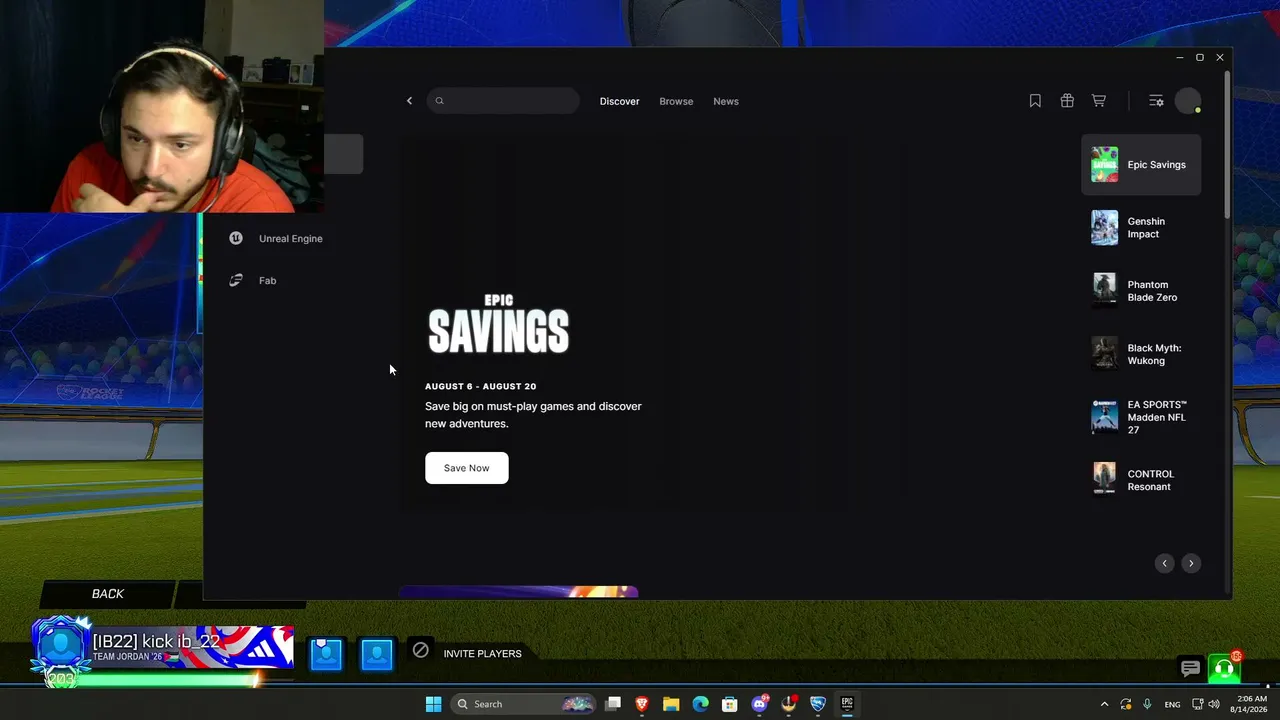This screenshot has height=720, width=1280.
Task: Open the Discover tab
Action: click(619, 101)
